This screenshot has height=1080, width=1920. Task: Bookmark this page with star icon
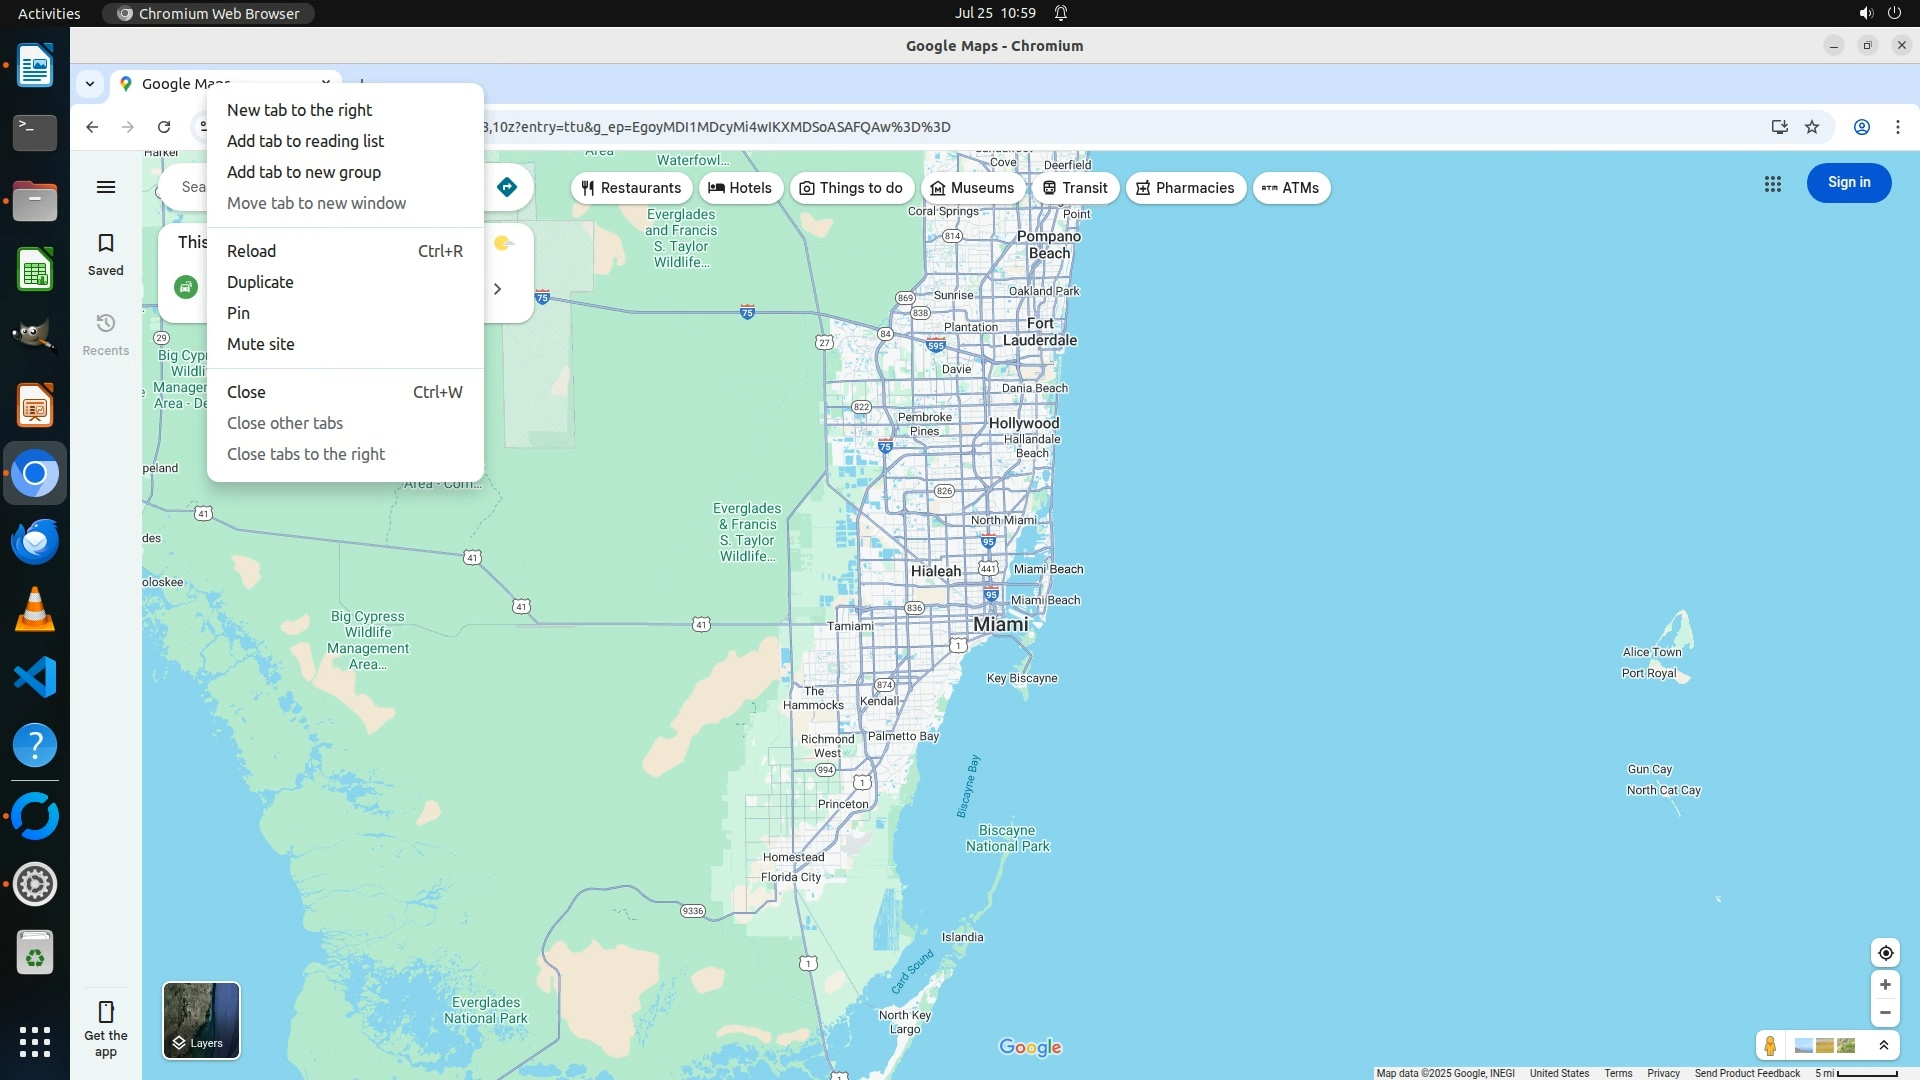click(x=1812, y=127)
